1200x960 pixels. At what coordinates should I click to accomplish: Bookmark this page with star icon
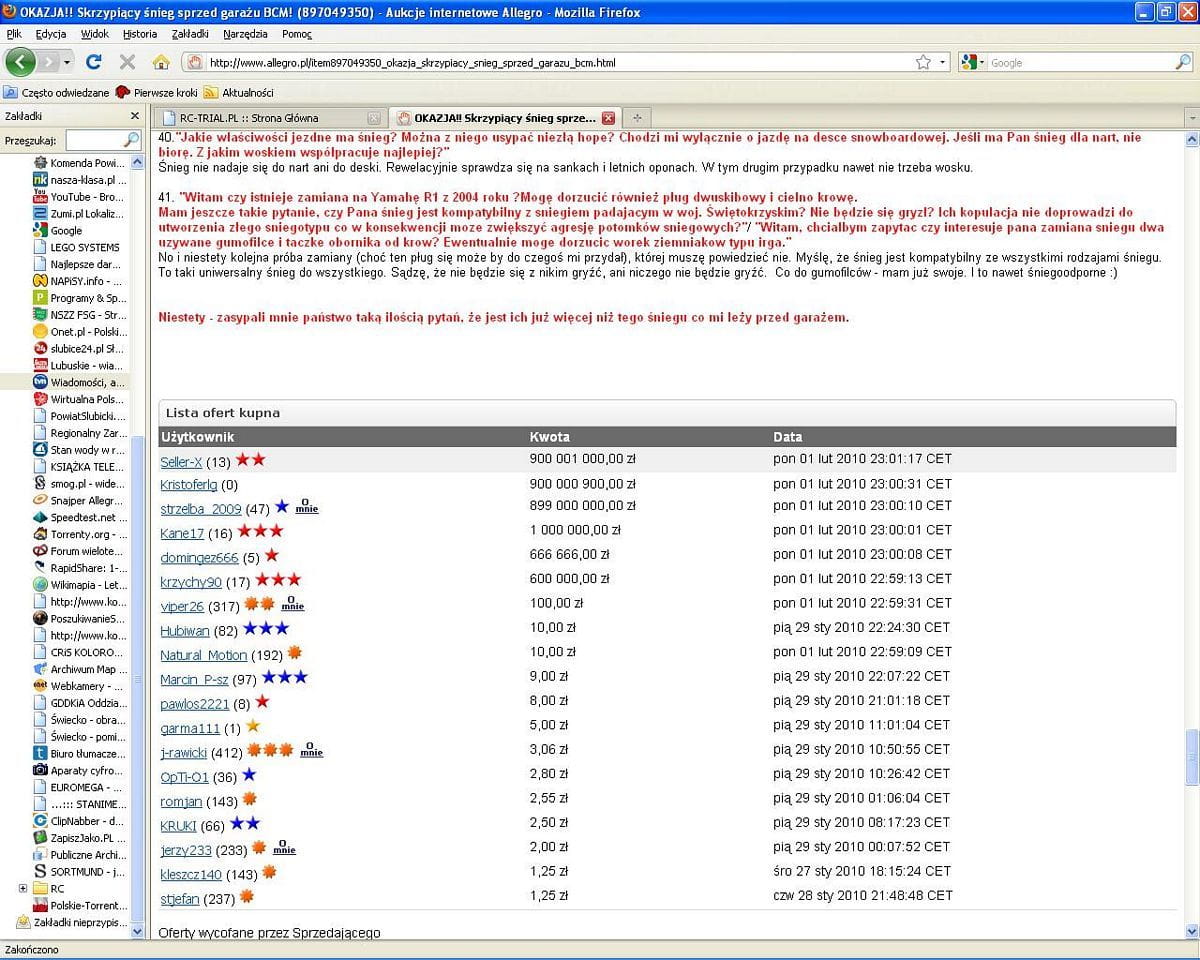(923, 62)
